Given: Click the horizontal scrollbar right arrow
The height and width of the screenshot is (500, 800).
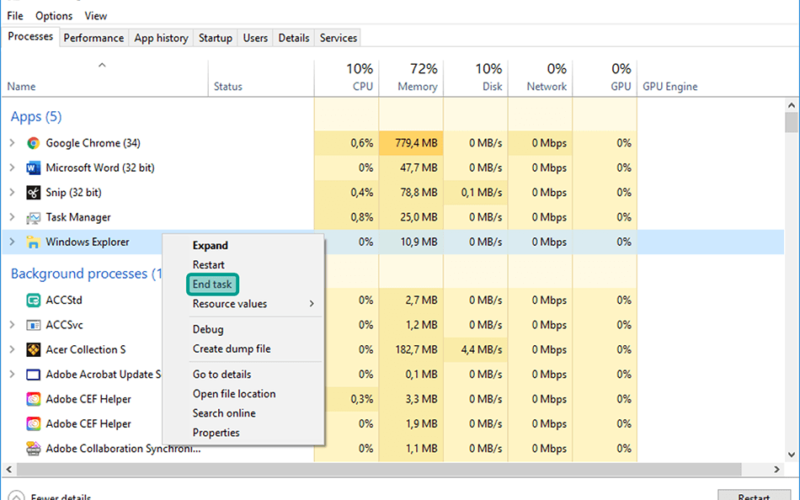Looking at the screenshot, I should coord(777,469).
